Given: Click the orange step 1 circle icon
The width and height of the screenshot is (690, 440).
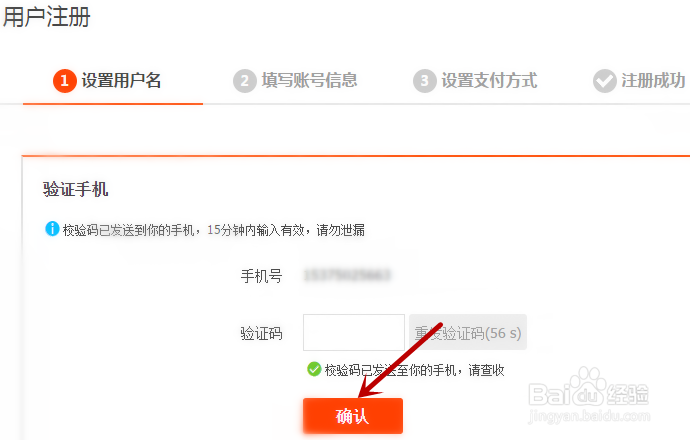Looking at the screenshot, I should tap(65, 81).
